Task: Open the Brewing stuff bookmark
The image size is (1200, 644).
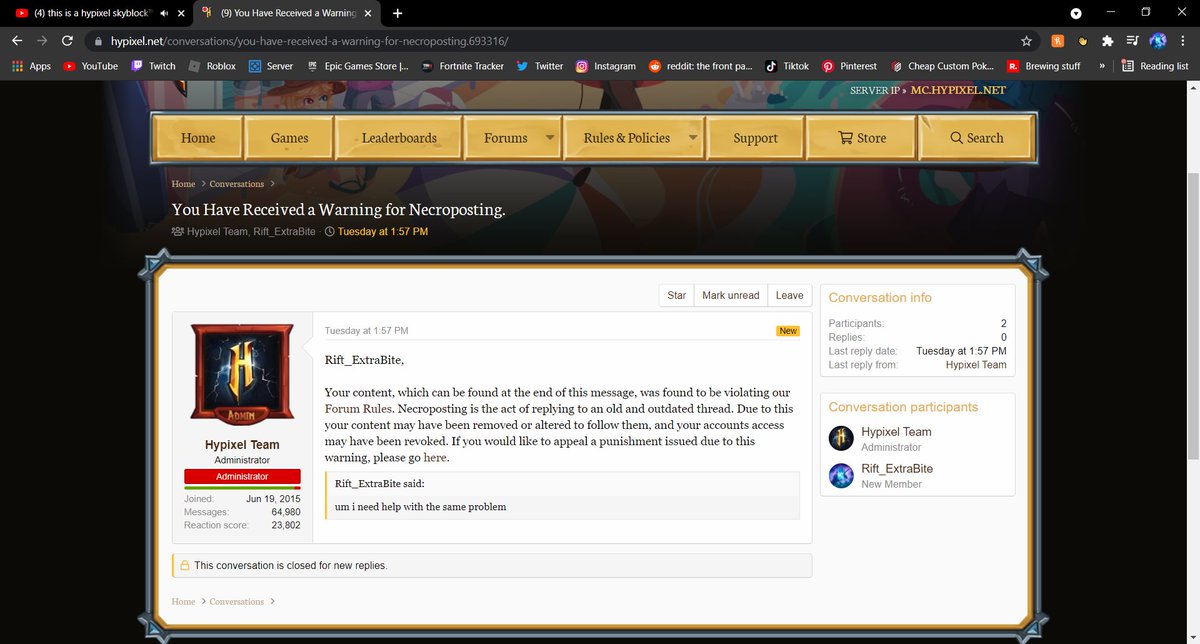Action: (1044, 66)
